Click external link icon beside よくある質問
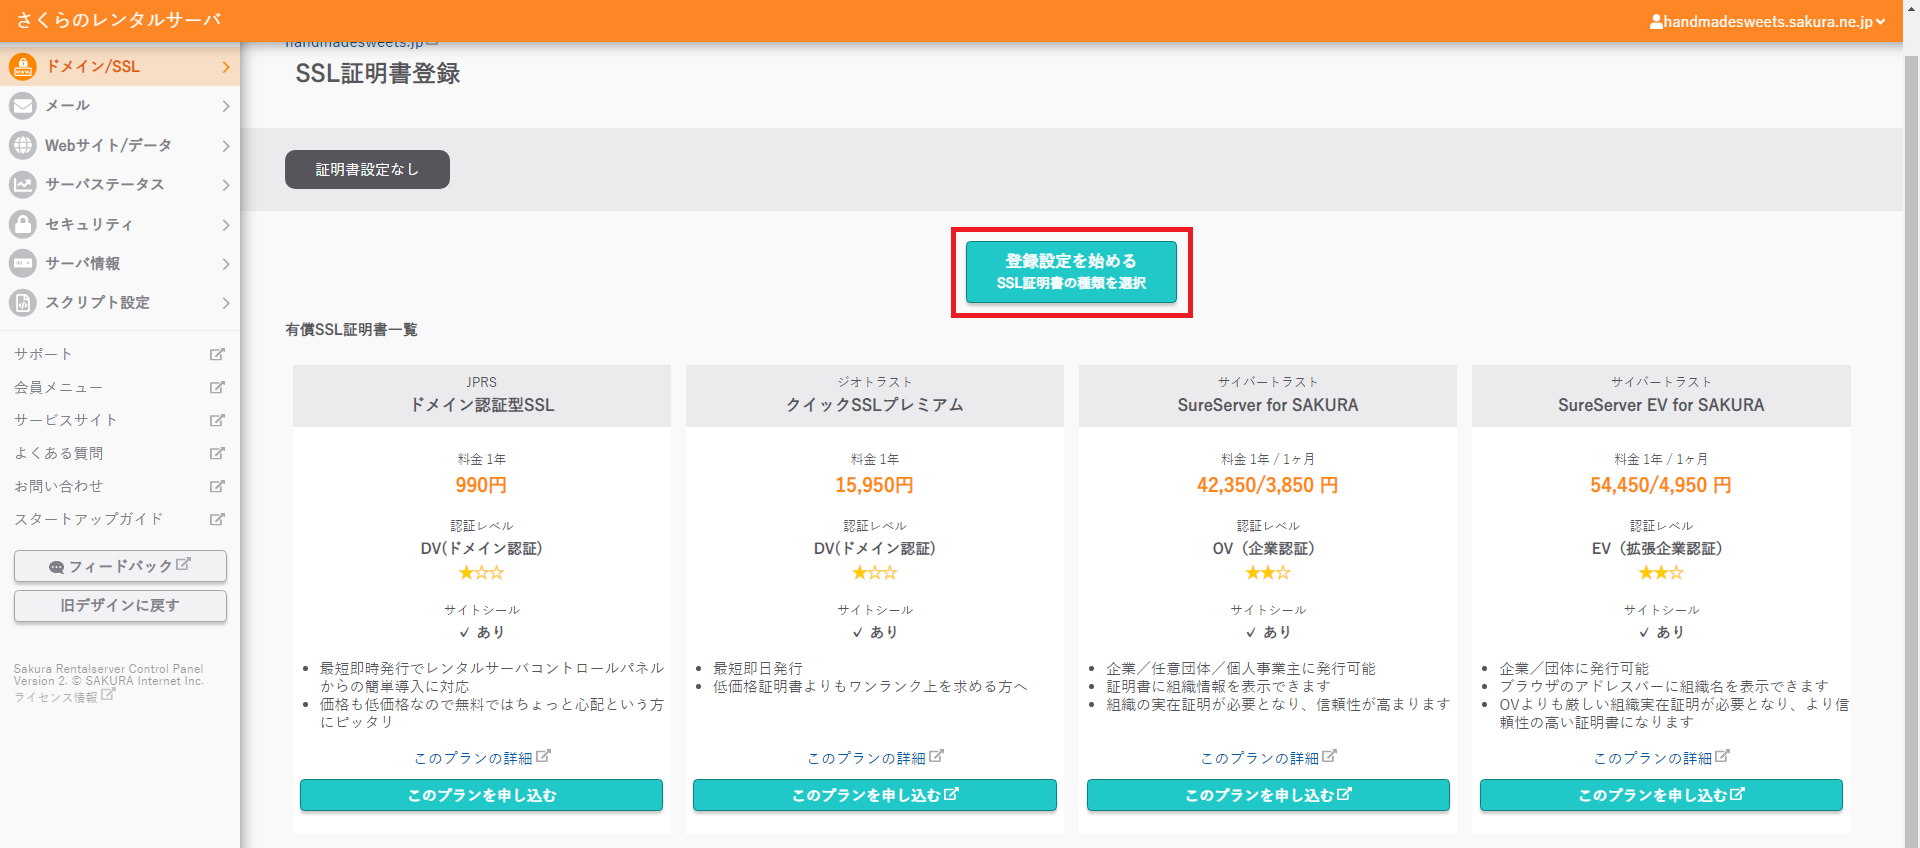Screen dimensions: 1920x848 click(217, 453)
